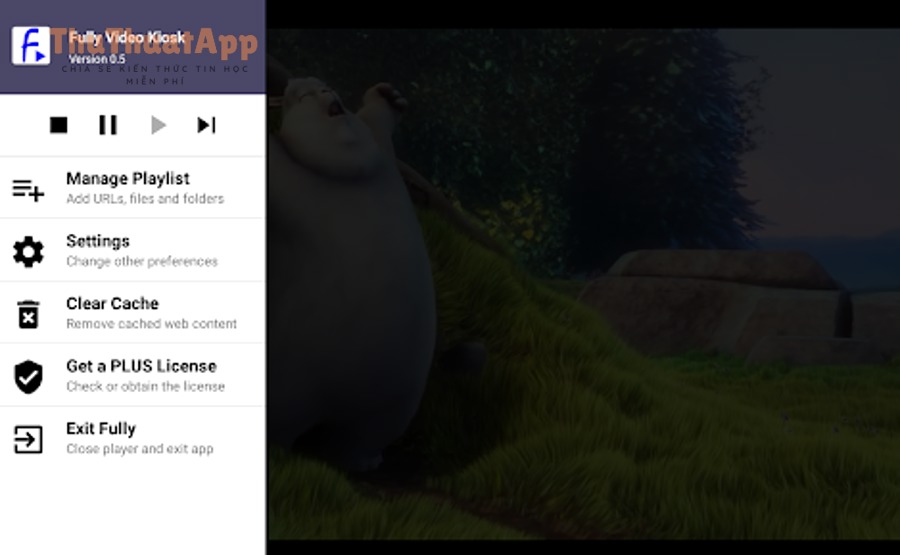Click the Settings gear icon

pyautogui.click(x=28, y=251)
